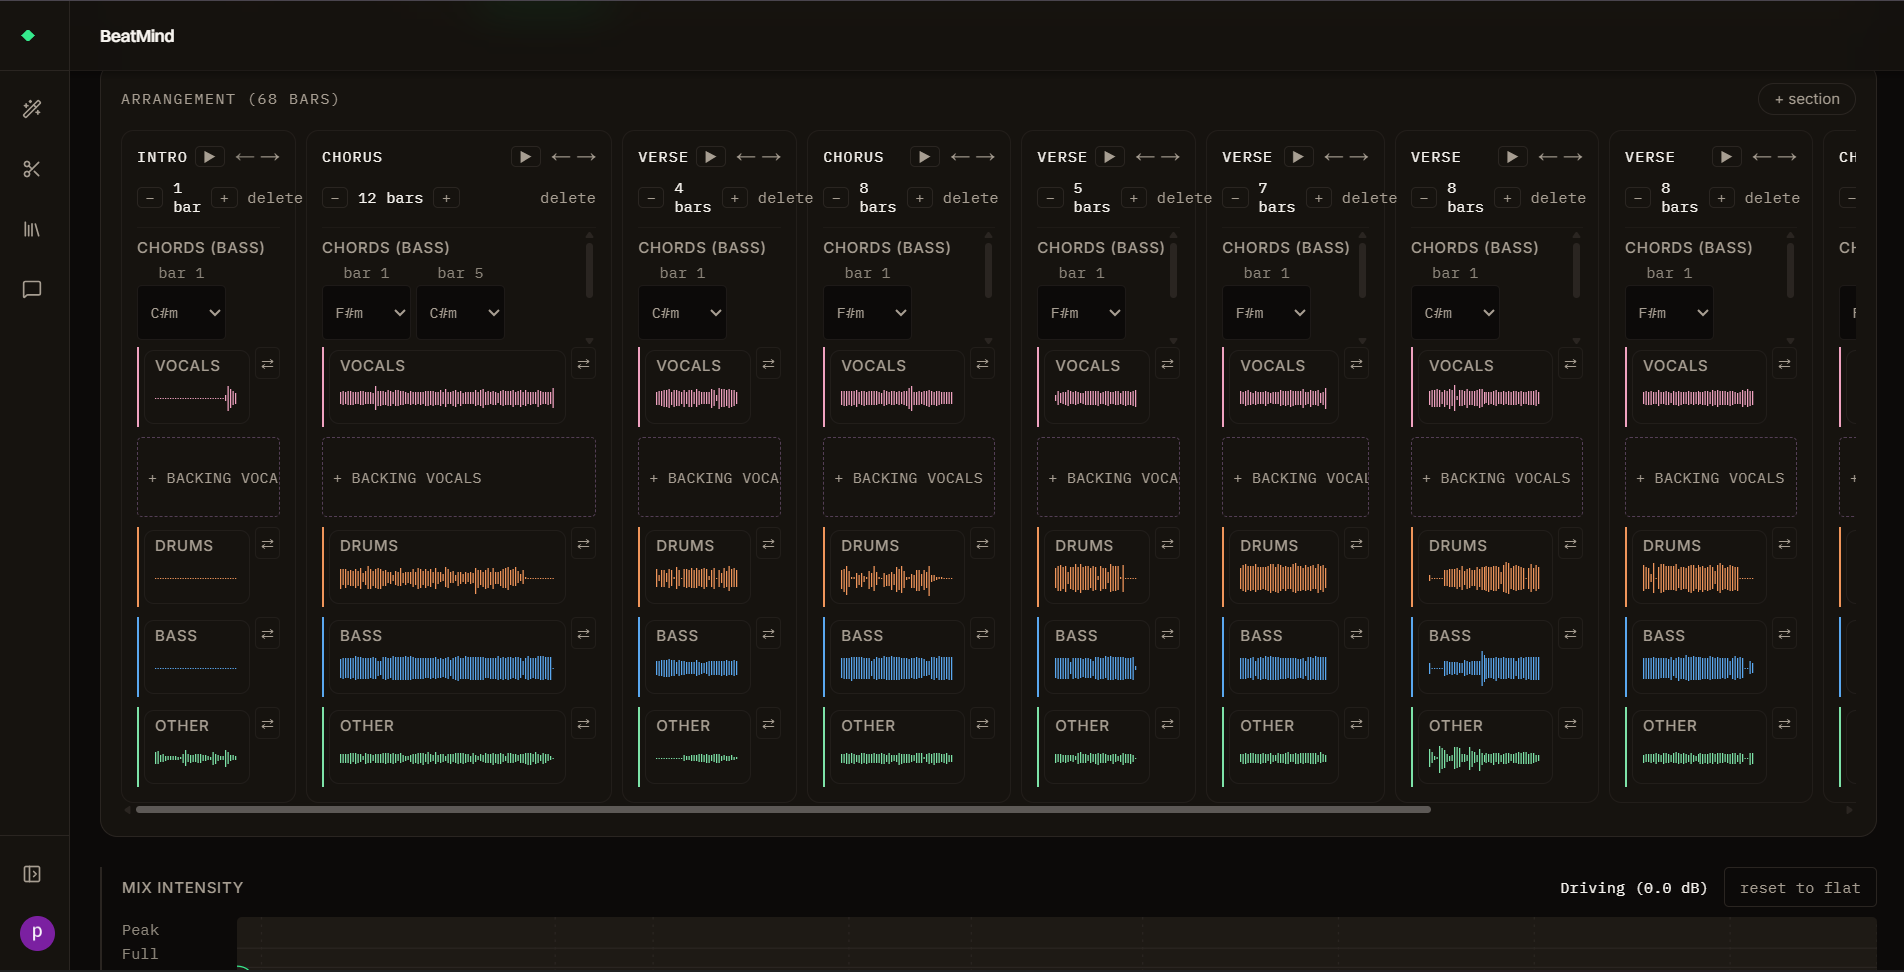The image size is (1904, 972).
Task: Swap the INTRO vocals stem
Action: coord(267,364)
